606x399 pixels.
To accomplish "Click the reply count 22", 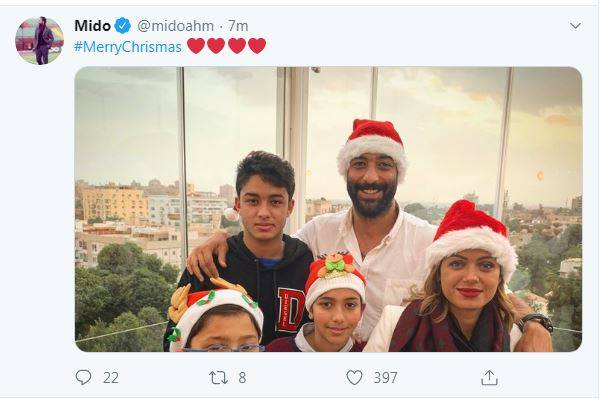I will pyautogui.click(x=111, y=377).
